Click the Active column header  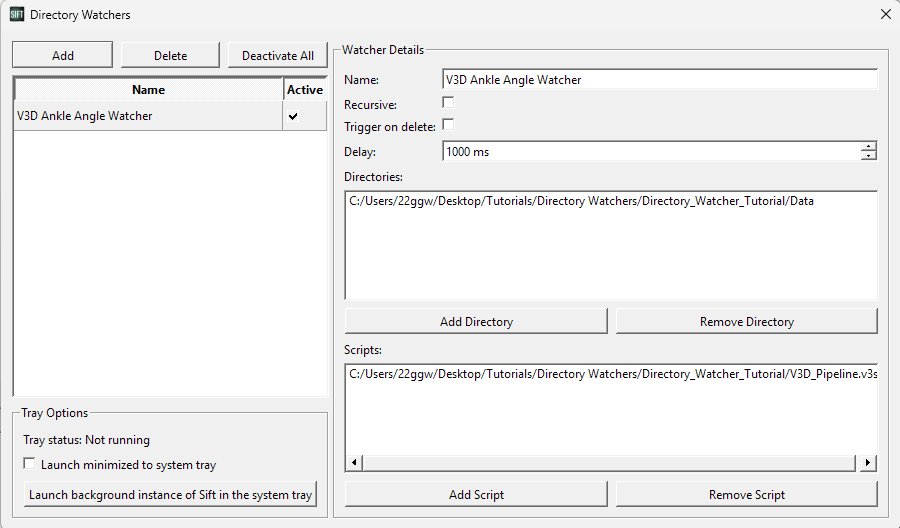(x=305, y=90)
